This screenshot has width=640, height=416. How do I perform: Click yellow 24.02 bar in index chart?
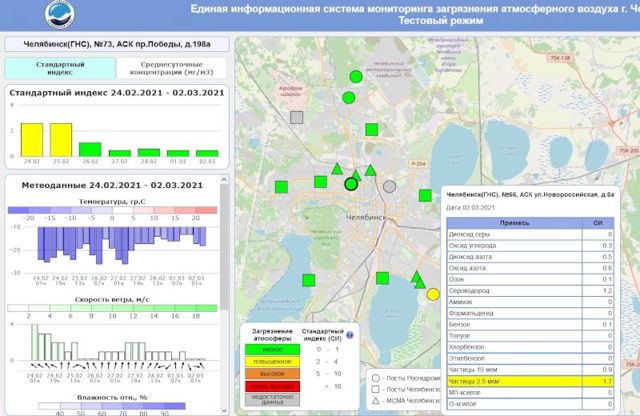click(x=32, y=139)
